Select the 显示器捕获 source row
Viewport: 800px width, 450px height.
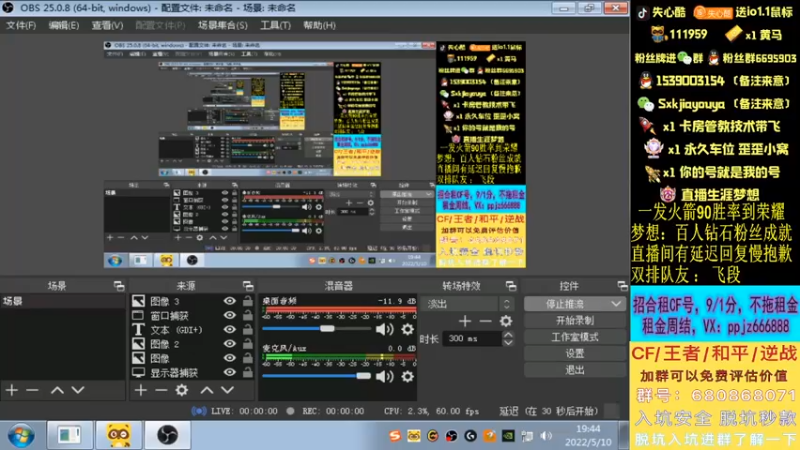coord(192,373)
